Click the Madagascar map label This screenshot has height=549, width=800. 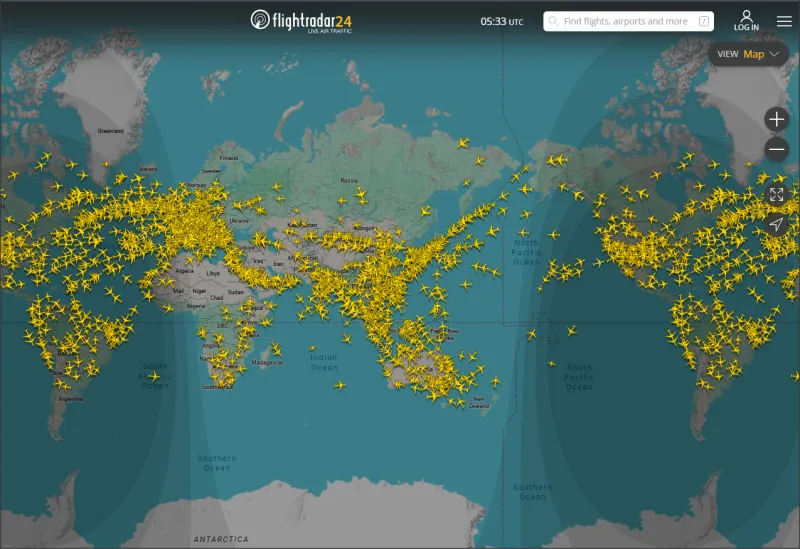coord(266,363)
